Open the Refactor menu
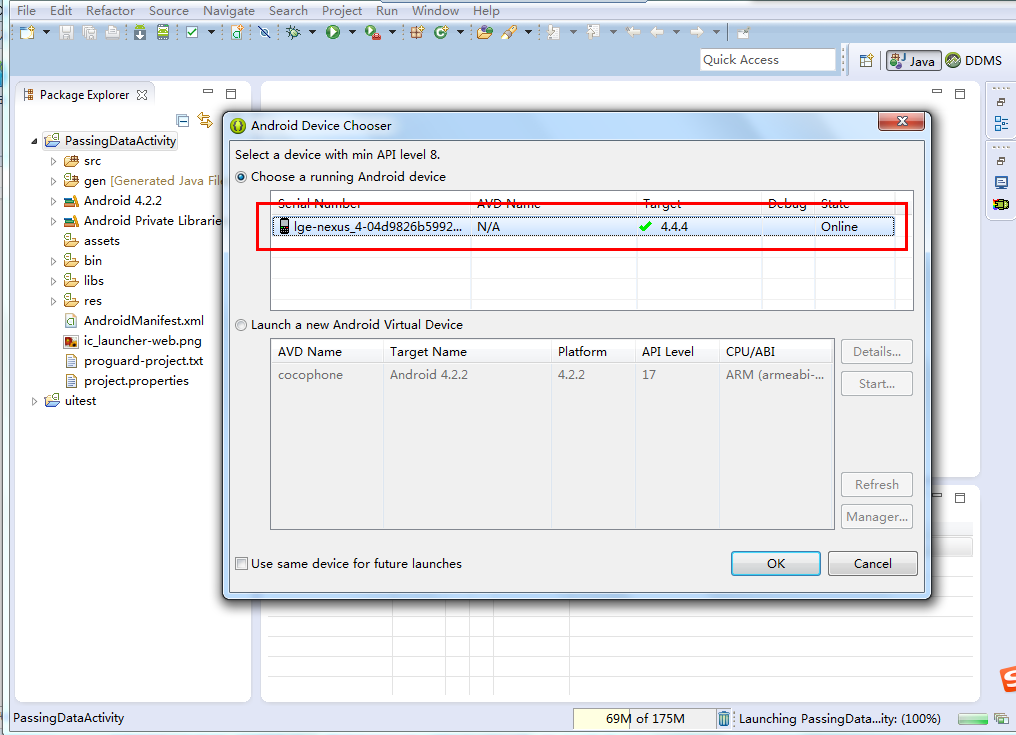Image resolution: width=1016 pixels, height=735 pixels. 110,10
